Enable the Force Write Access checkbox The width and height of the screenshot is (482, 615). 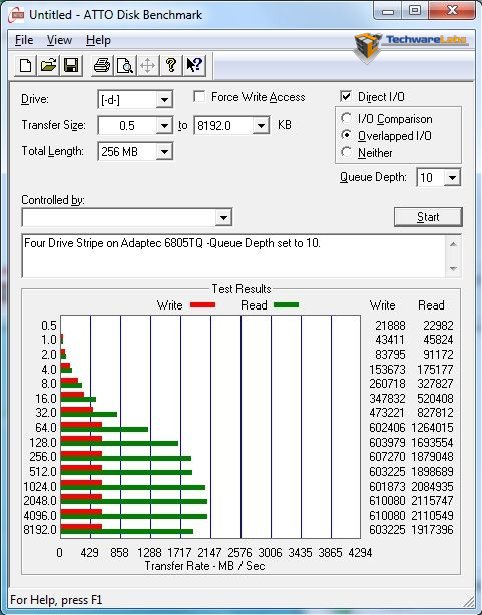coord(199,96)
